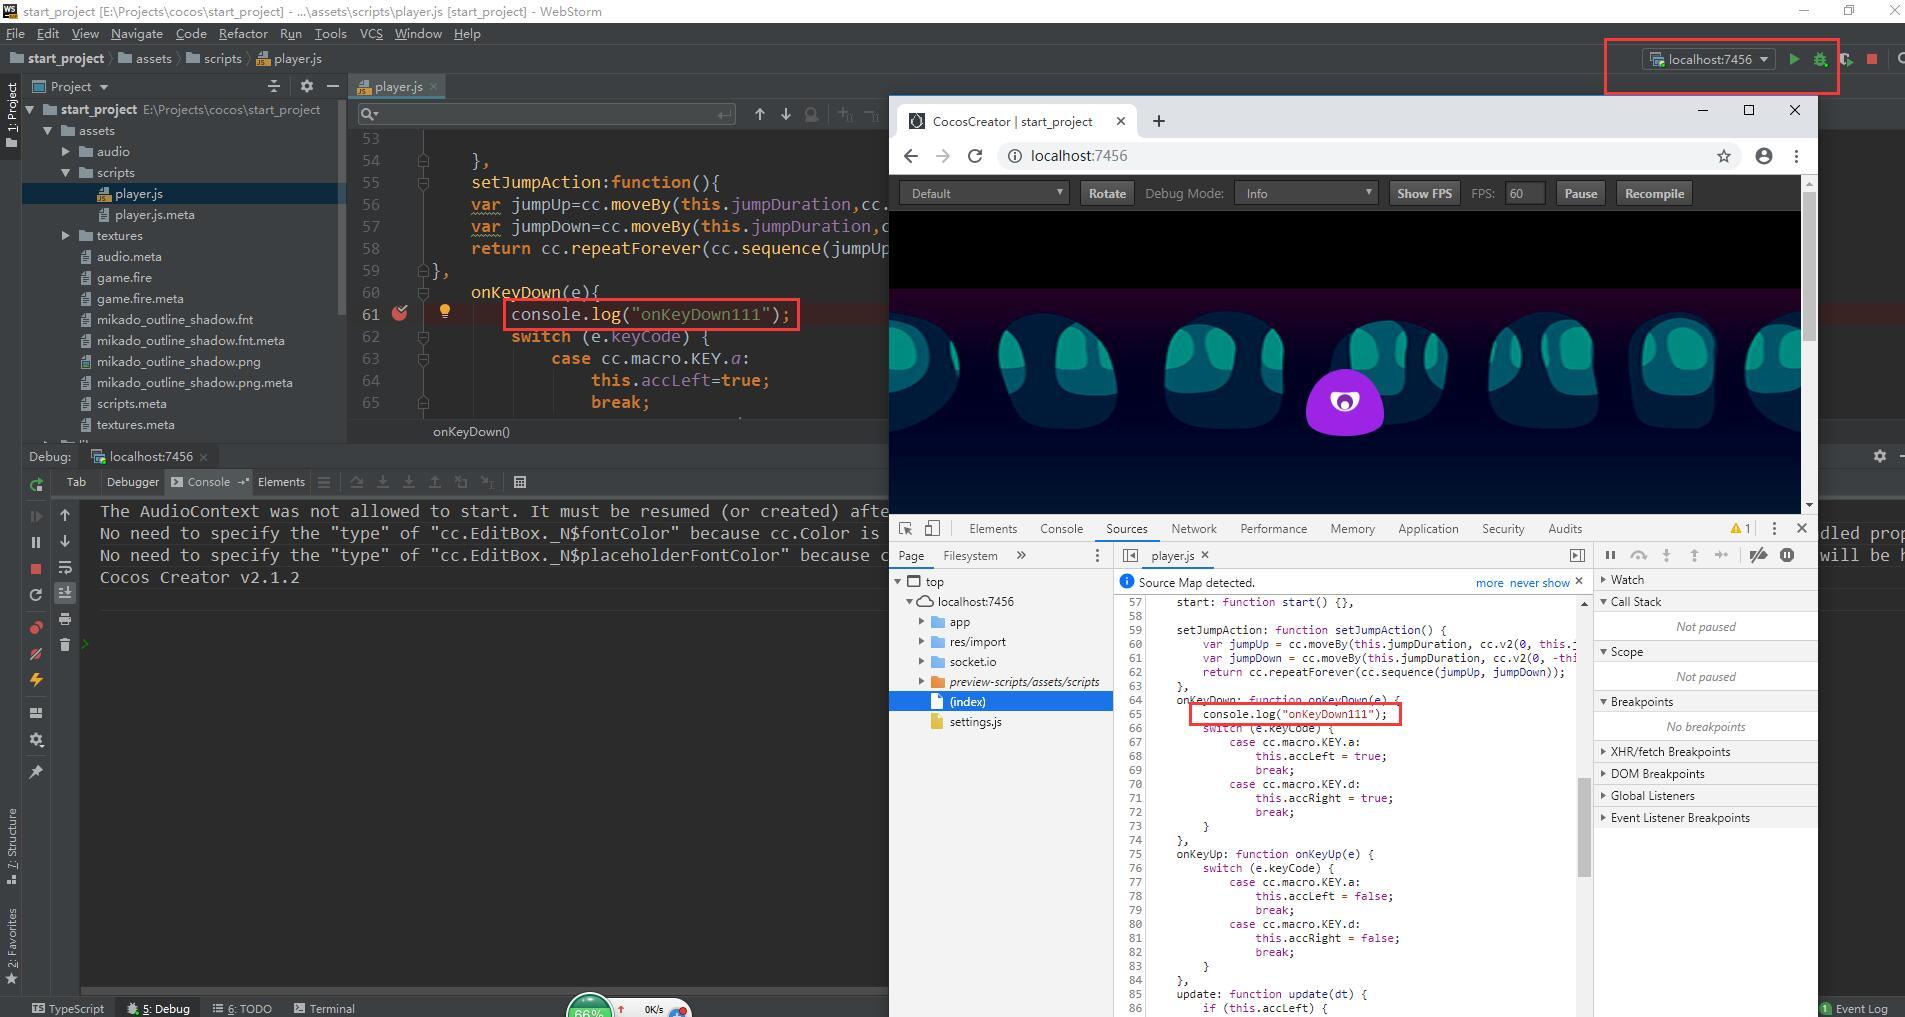The width and height of the screenshot is (1905, 1017).
Task: Remove the breakpoint on line 61
Action: pyautogui.click(x=400, y=313)
